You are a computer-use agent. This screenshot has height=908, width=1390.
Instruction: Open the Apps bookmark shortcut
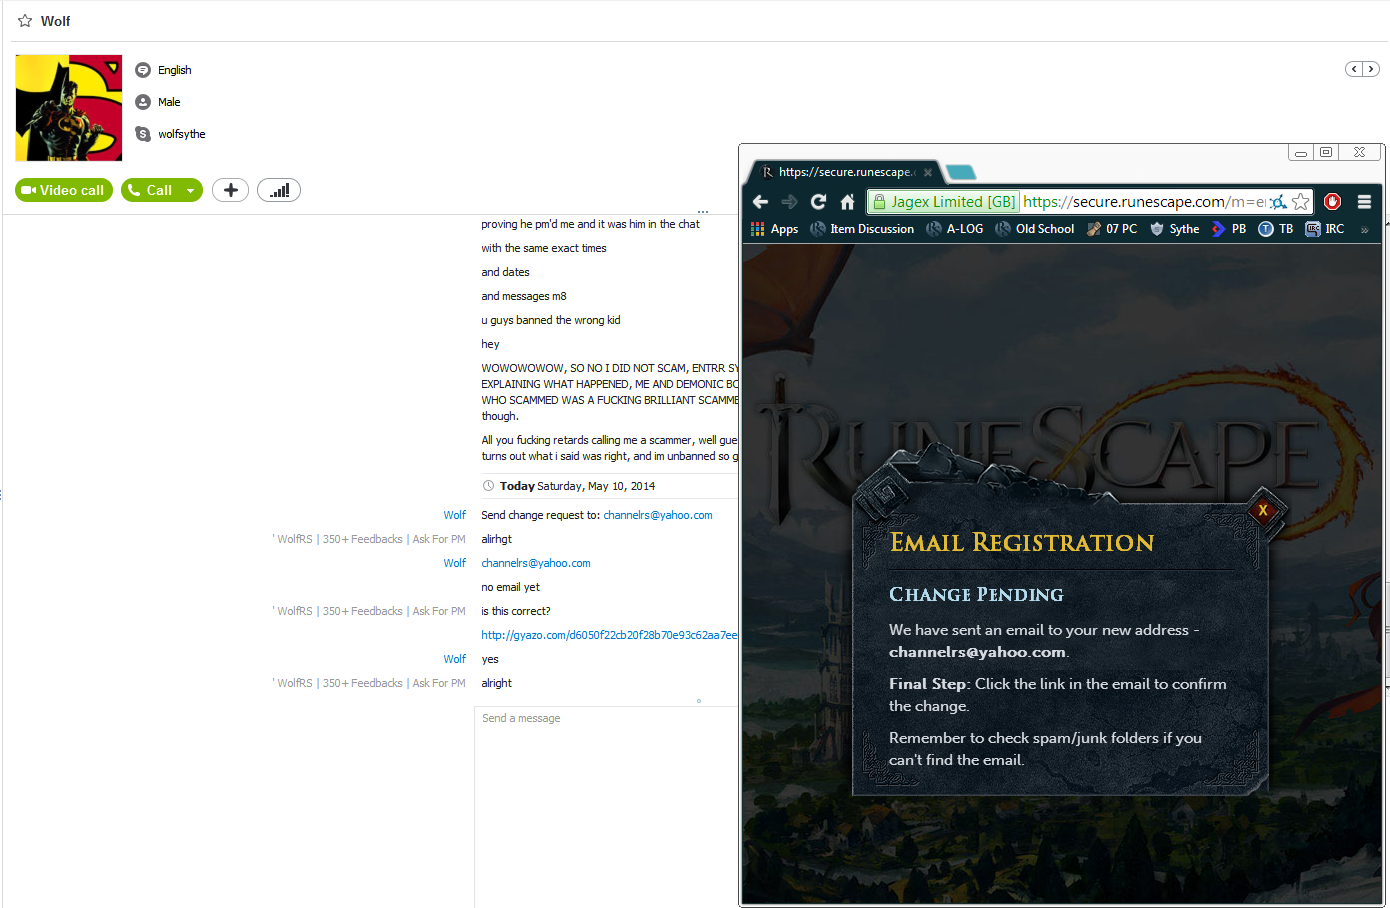pos(774,229)
